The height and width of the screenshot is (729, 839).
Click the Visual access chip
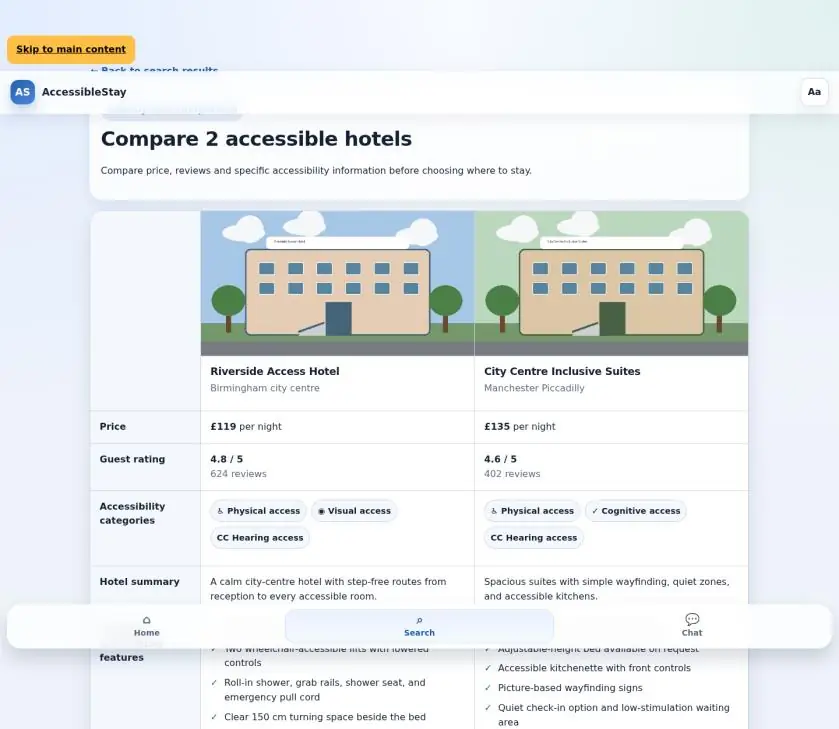point(354,511)
